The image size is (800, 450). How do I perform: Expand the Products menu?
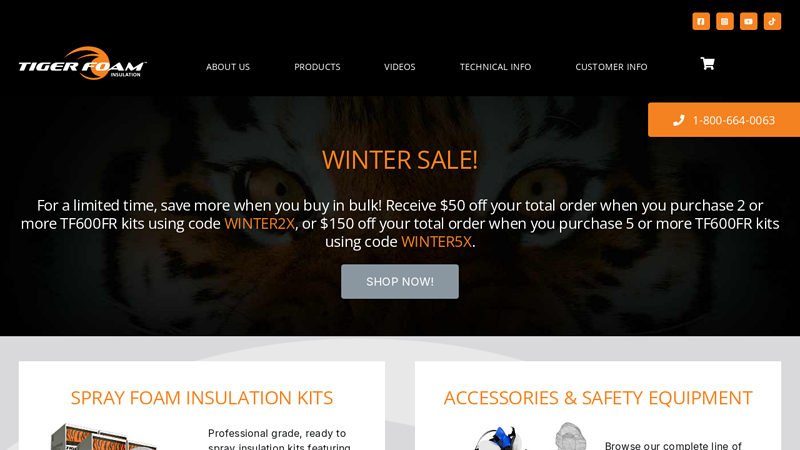coord(317,67)
